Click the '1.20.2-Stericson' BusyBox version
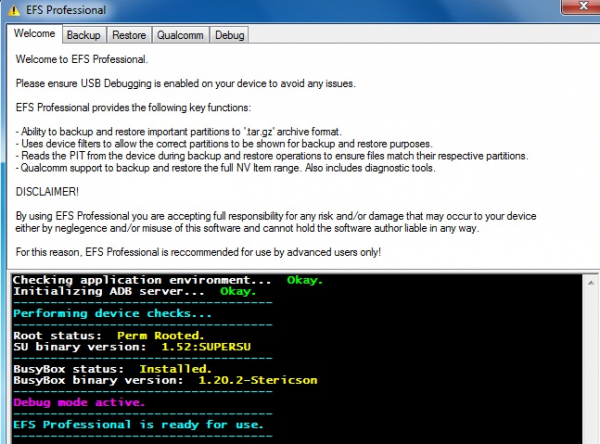The width and height of the screenshot is (600, 444). click(258, 380)
